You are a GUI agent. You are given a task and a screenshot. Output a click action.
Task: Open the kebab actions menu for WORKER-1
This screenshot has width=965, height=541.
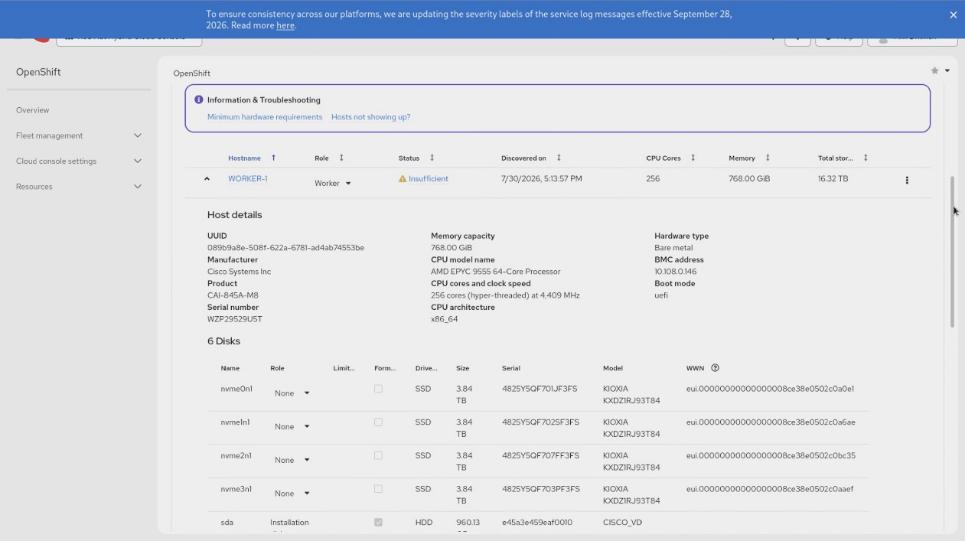[907, 180]
